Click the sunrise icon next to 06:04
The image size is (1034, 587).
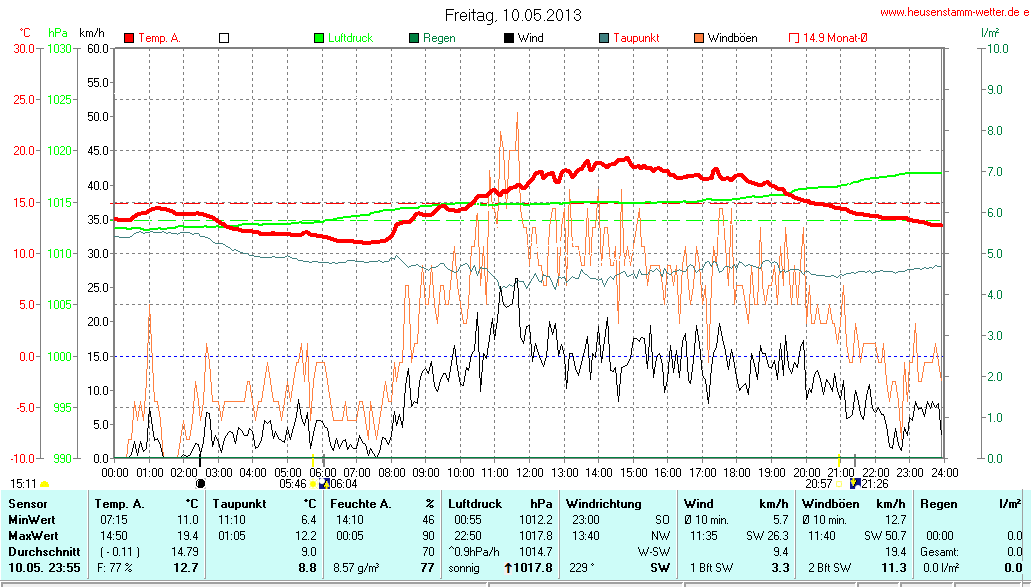pyautogui.click(x=323, y=483)
